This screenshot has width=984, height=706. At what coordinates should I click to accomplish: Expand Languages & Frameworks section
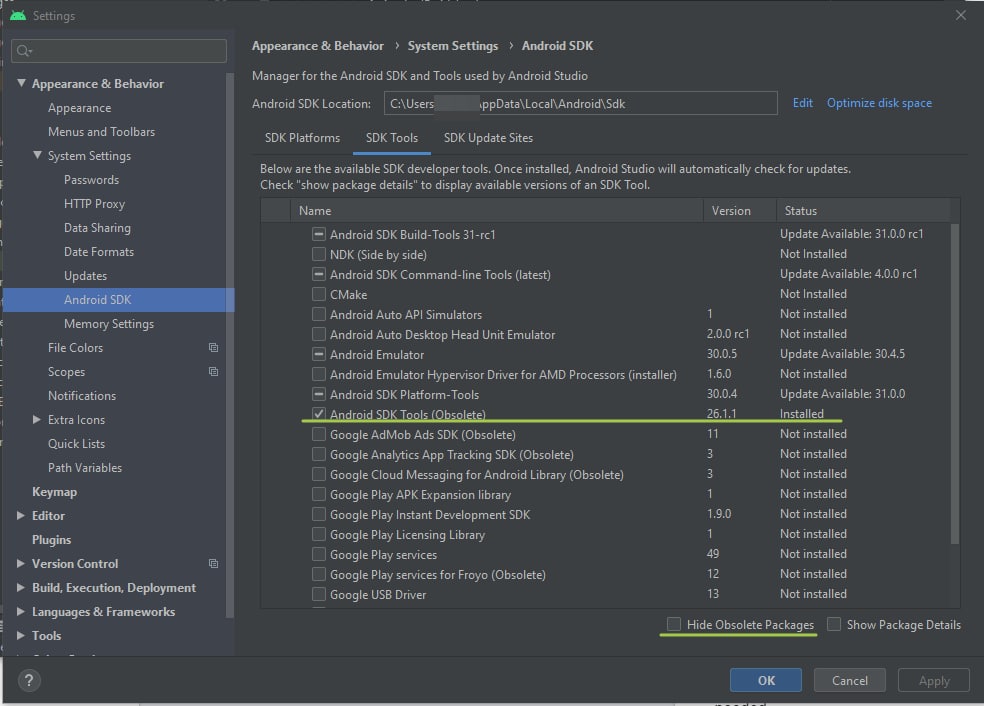21,611
